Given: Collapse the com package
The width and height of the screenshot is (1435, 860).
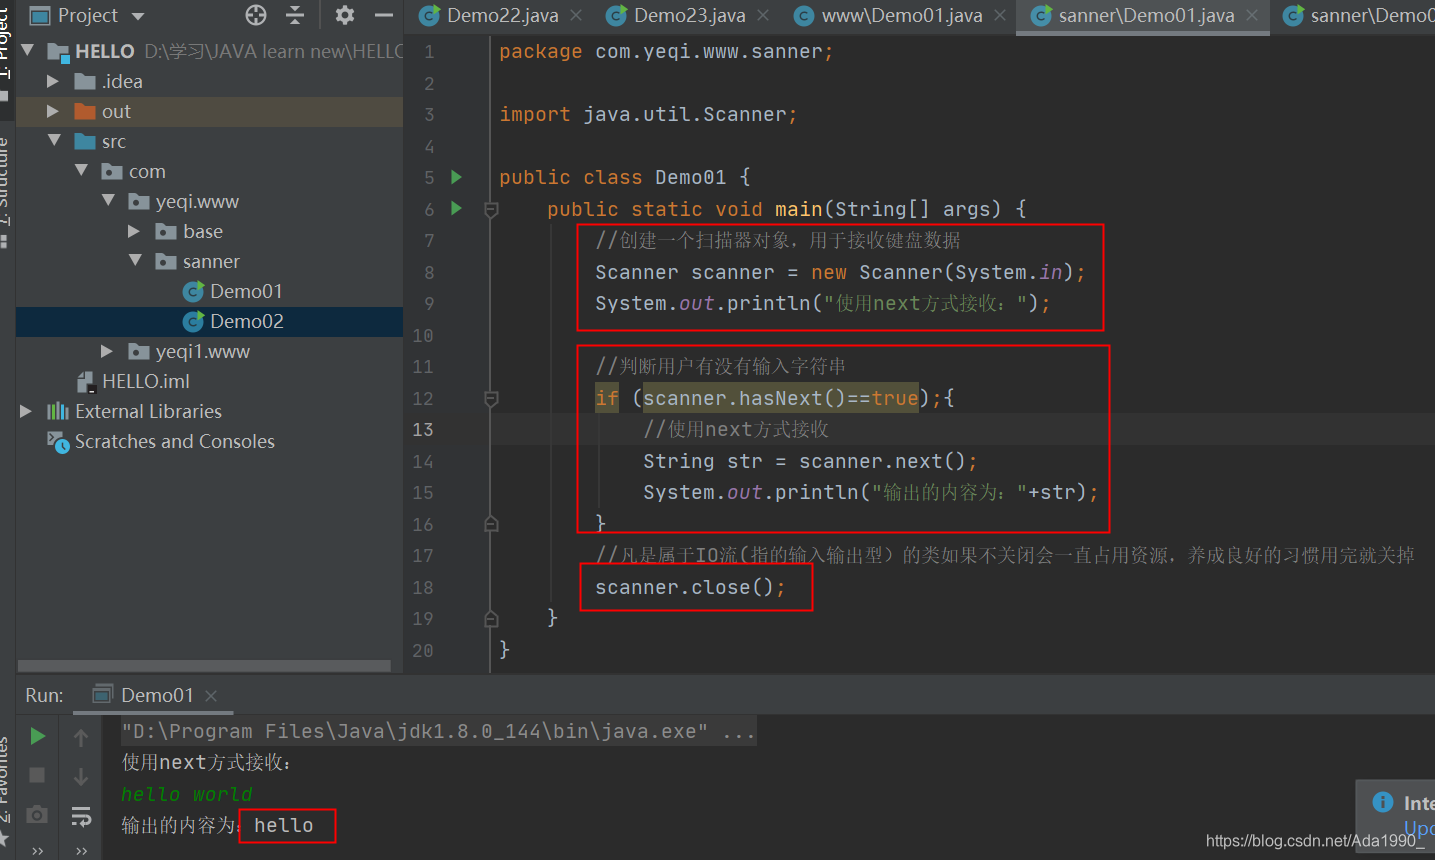Looking at the screenshot, I should 81,171.
